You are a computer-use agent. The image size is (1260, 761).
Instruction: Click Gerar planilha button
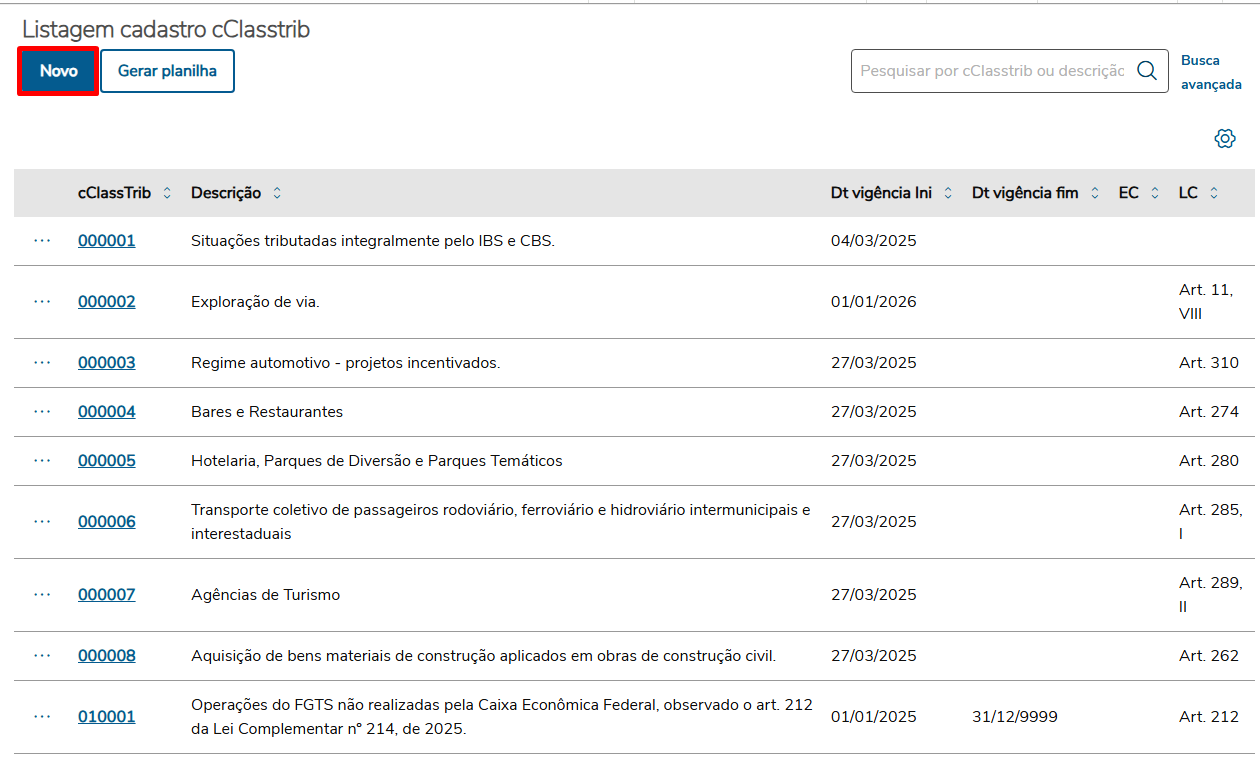[167, 71]
